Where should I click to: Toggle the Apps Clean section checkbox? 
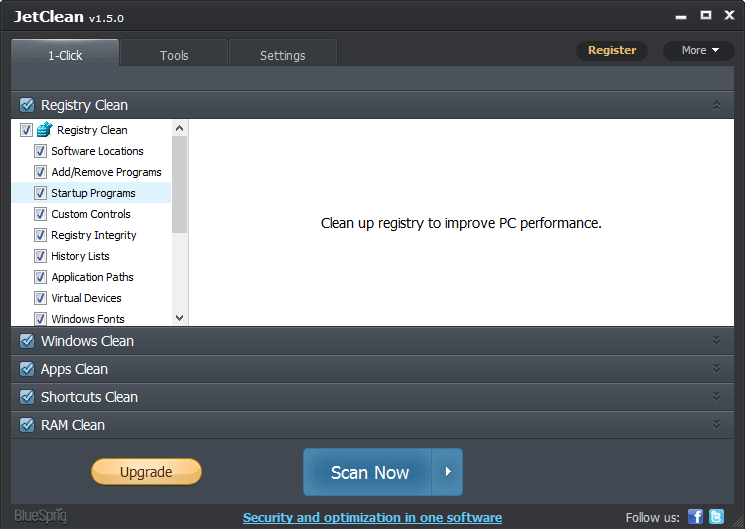tap(27, 369)
